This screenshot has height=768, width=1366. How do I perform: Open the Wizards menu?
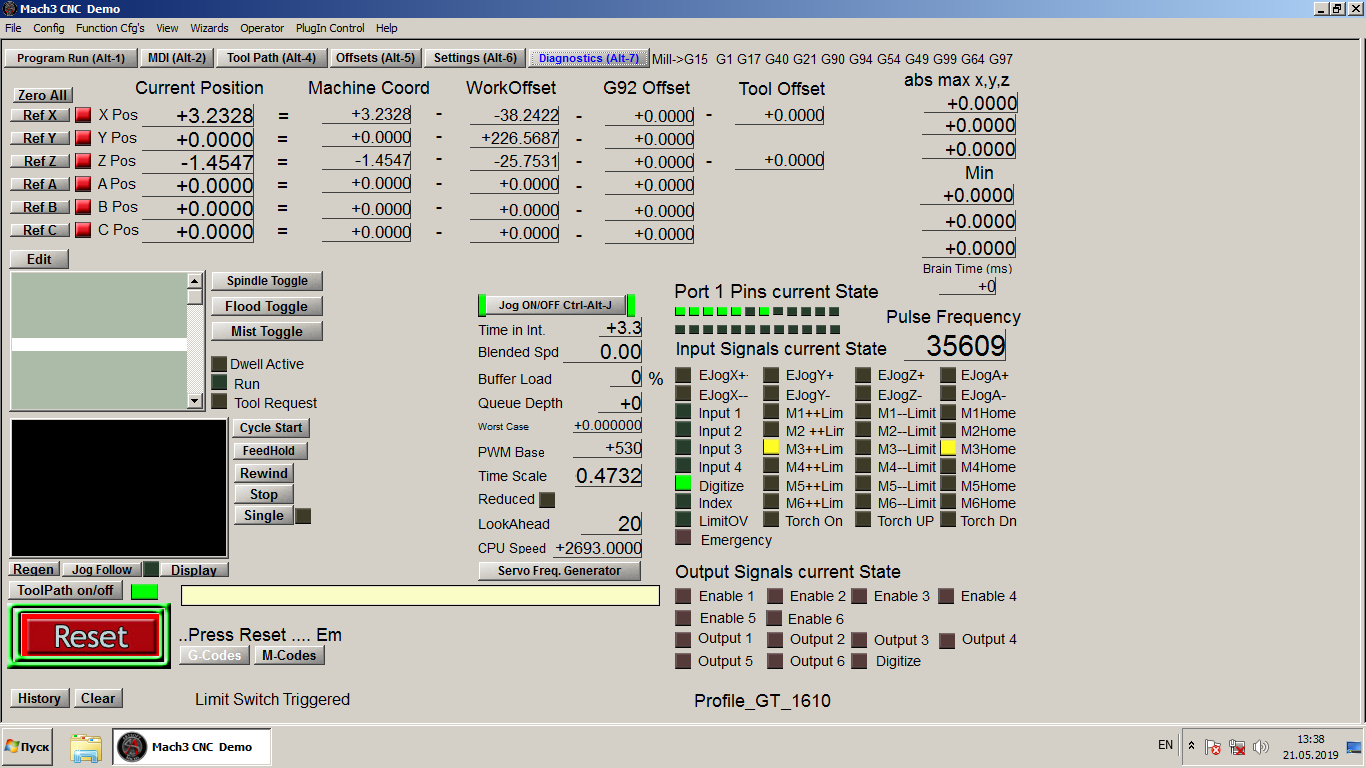click(209, 28)
